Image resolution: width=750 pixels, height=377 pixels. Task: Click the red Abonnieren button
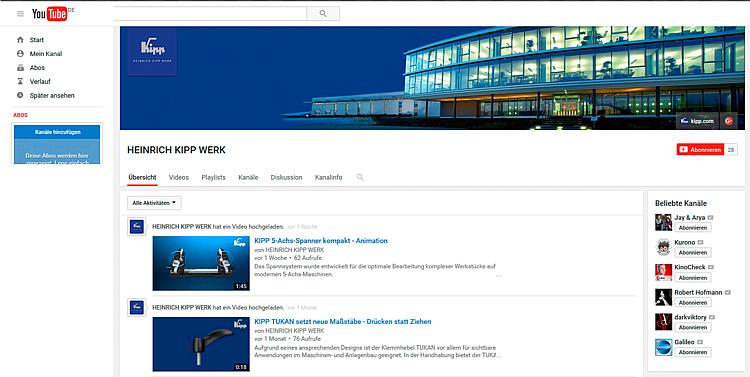(x=700, y=150)
